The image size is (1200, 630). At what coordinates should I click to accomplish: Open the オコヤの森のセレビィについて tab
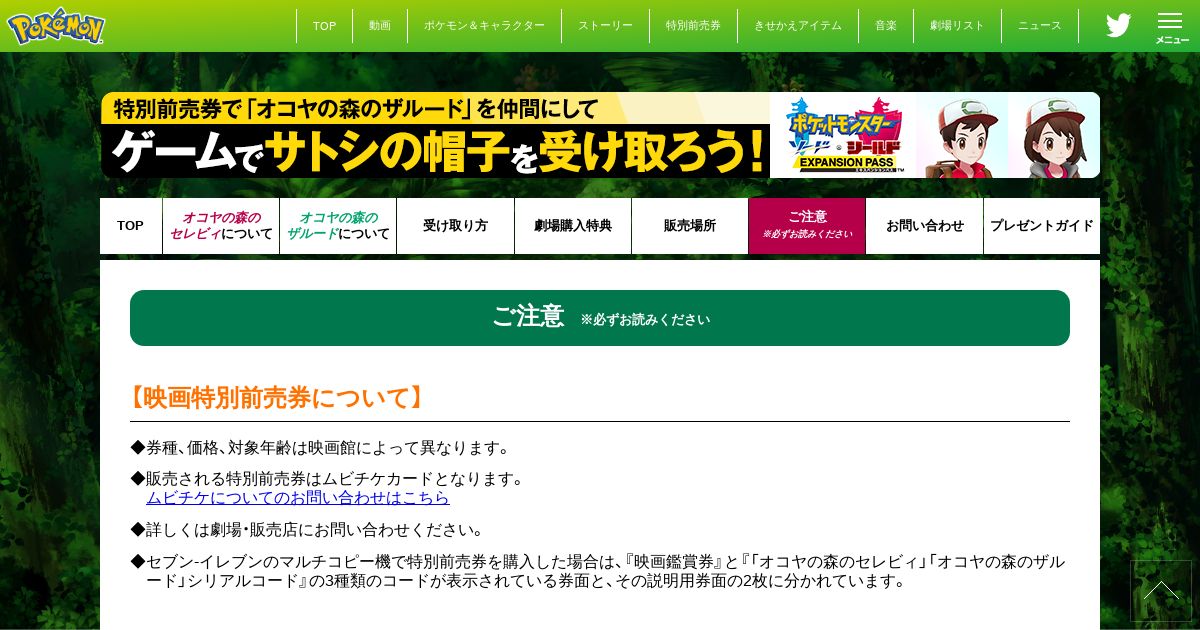tap(221, 226)
